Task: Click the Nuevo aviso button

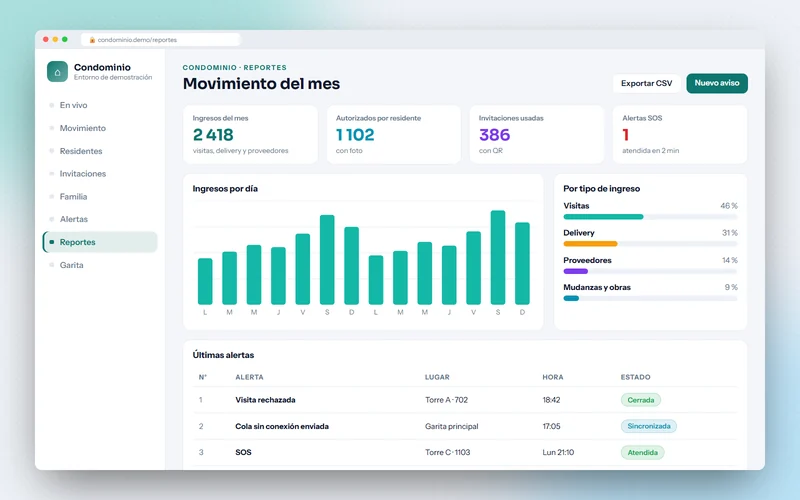Action: (717, 83)
